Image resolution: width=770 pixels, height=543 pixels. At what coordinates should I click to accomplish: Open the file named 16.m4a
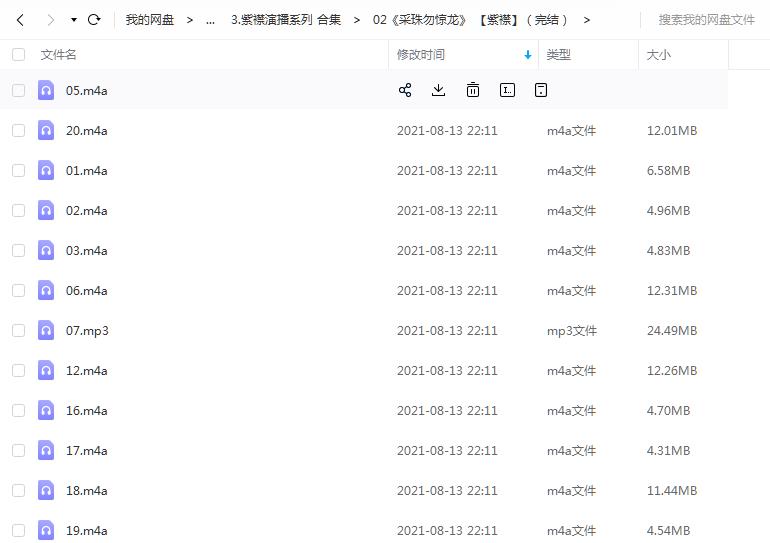(86, 410)
